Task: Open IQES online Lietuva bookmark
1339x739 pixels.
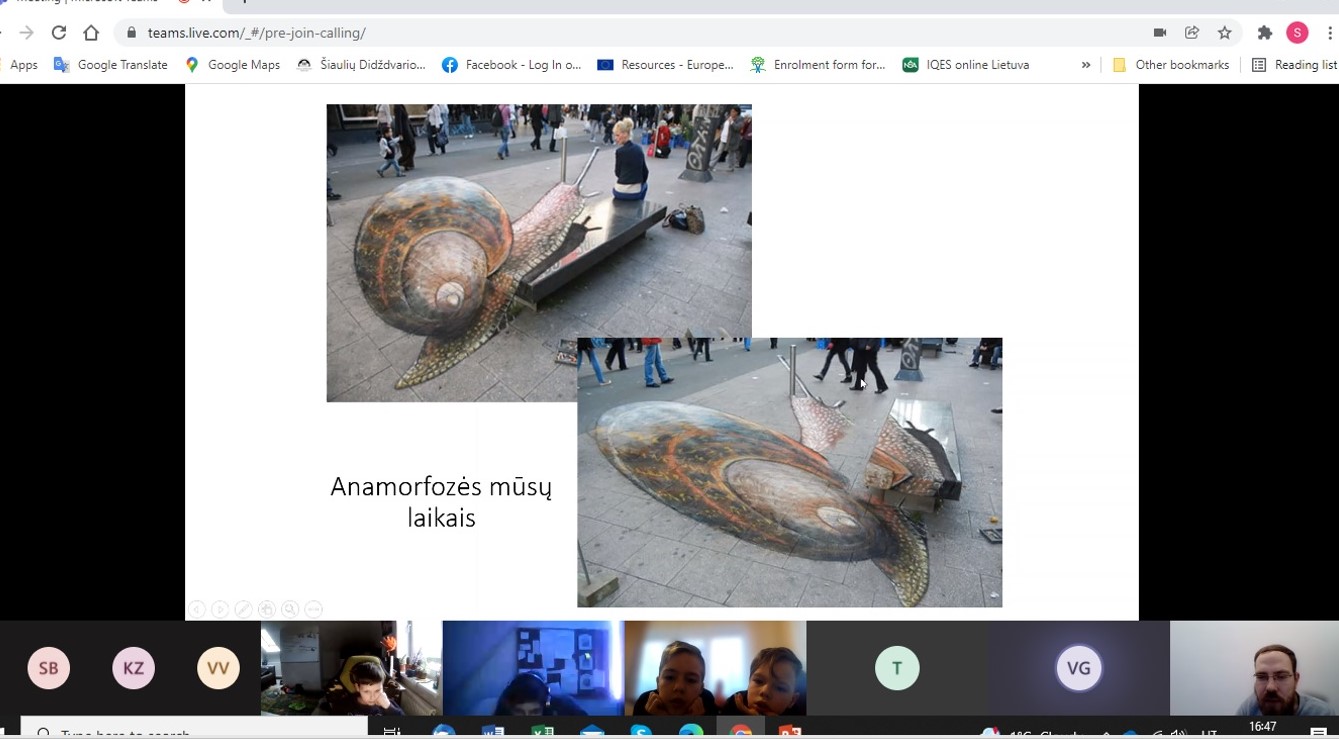Action: [966, 65]
